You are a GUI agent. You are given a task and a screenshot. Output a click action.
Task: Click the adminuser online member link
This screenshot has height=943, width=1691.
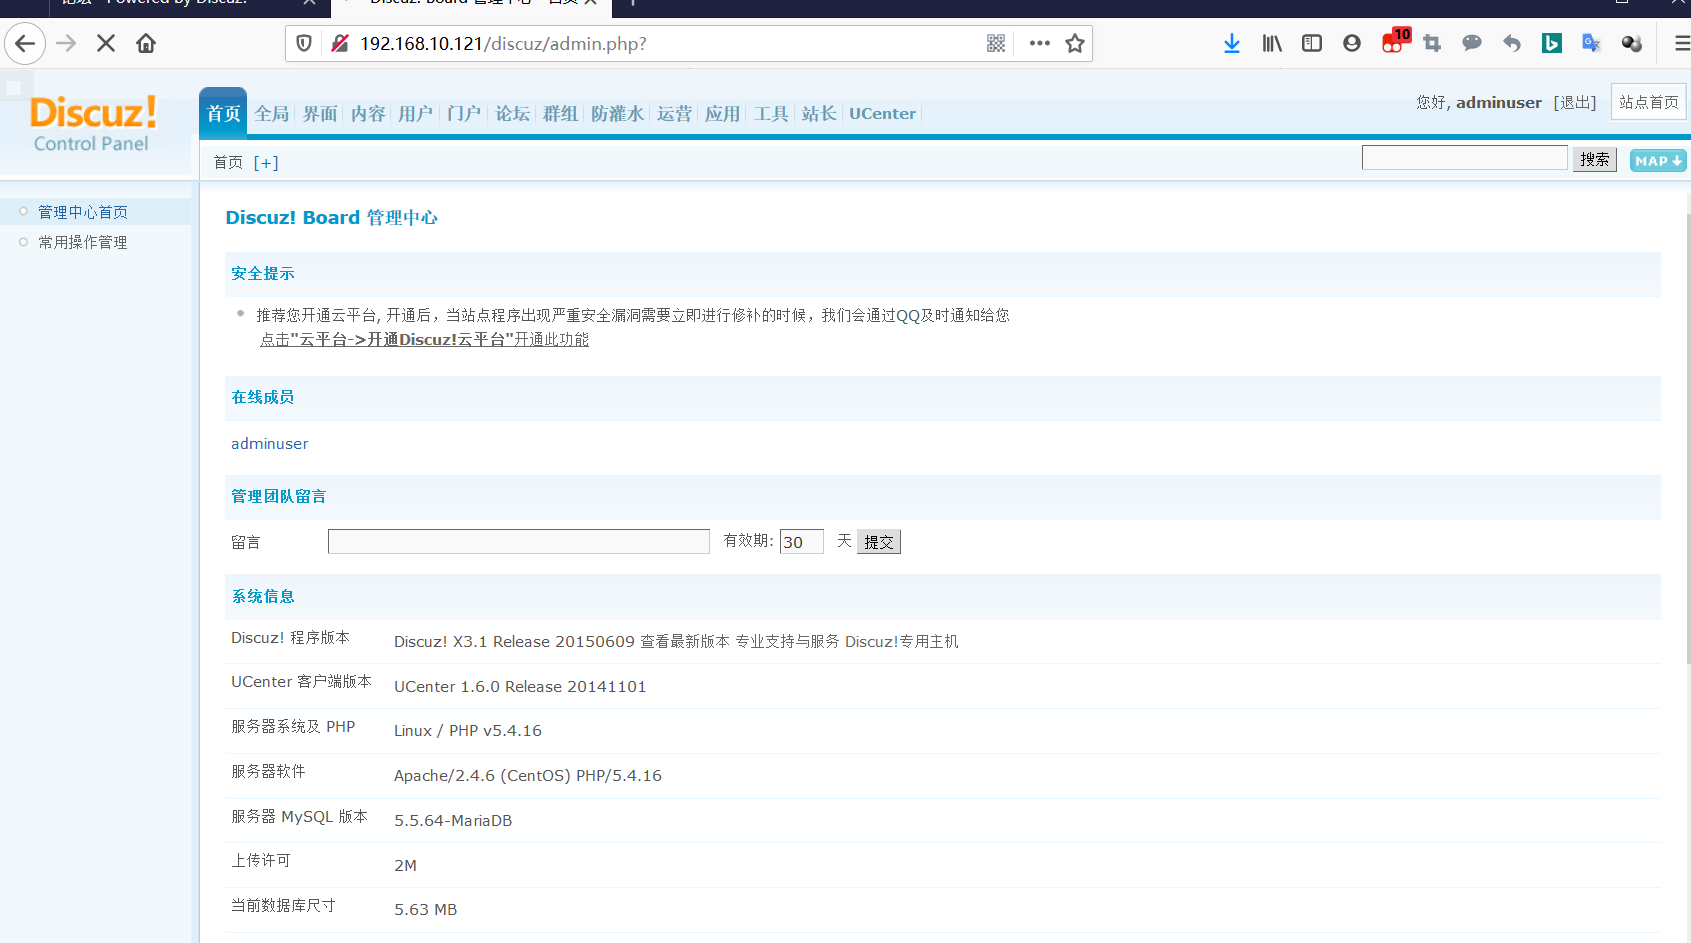point(270,444)
